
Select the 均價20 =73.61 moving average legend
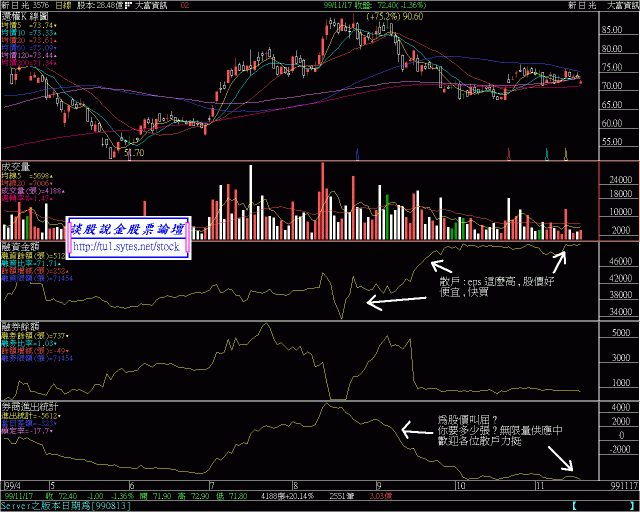(x=29, y=40)
